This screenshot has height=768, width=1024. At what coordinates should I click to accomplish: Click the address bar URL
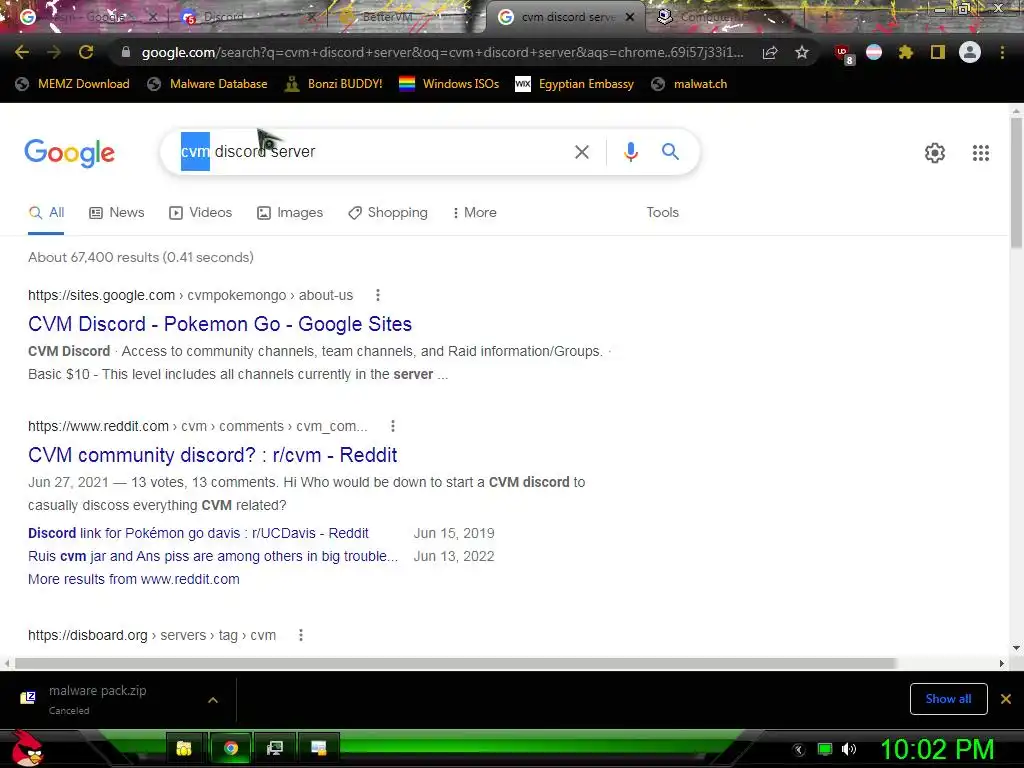coord(442,53)
